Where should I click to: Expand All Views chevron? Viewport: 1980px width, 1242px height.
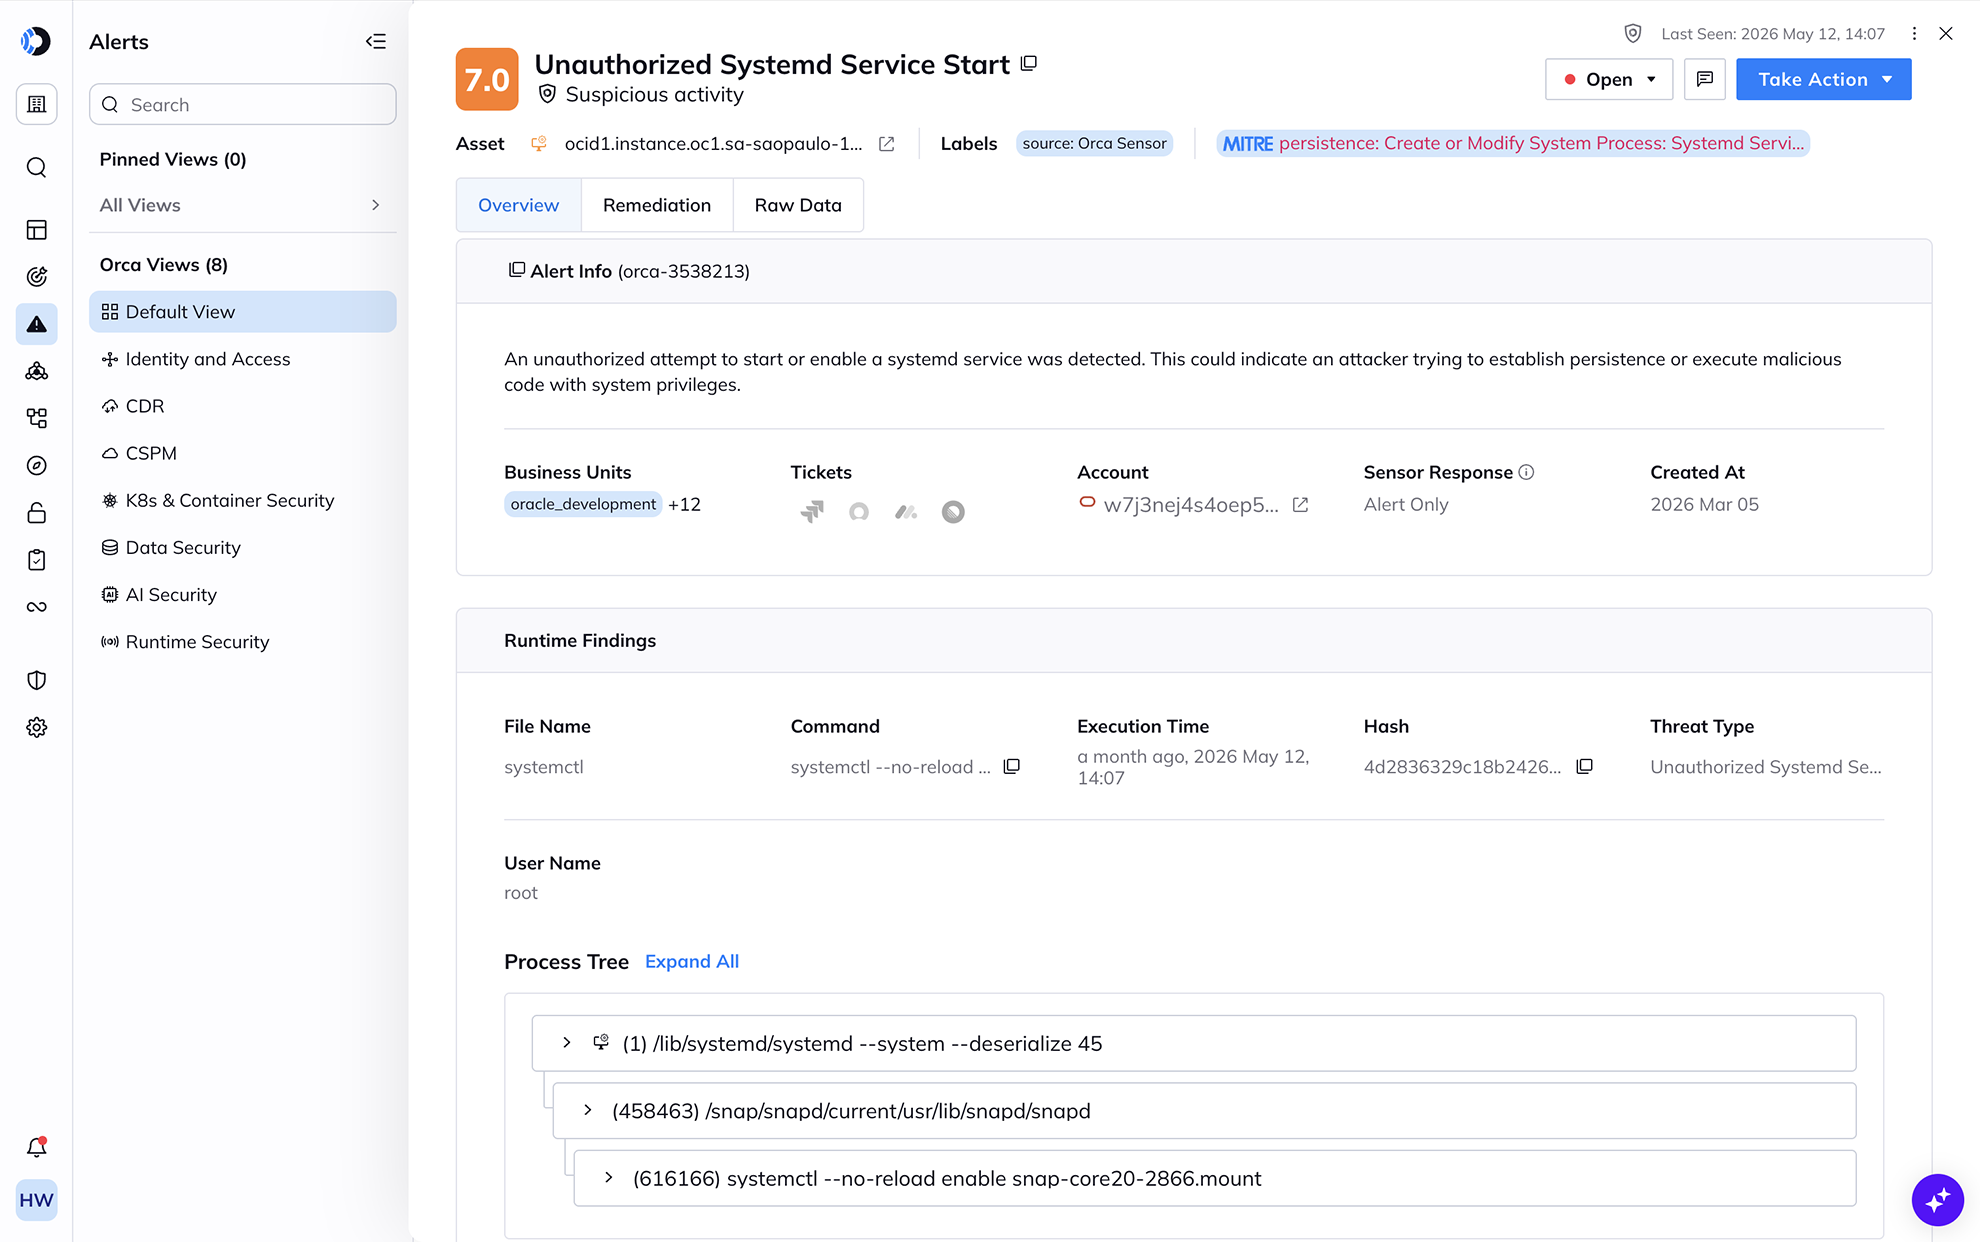pos(376,205)
